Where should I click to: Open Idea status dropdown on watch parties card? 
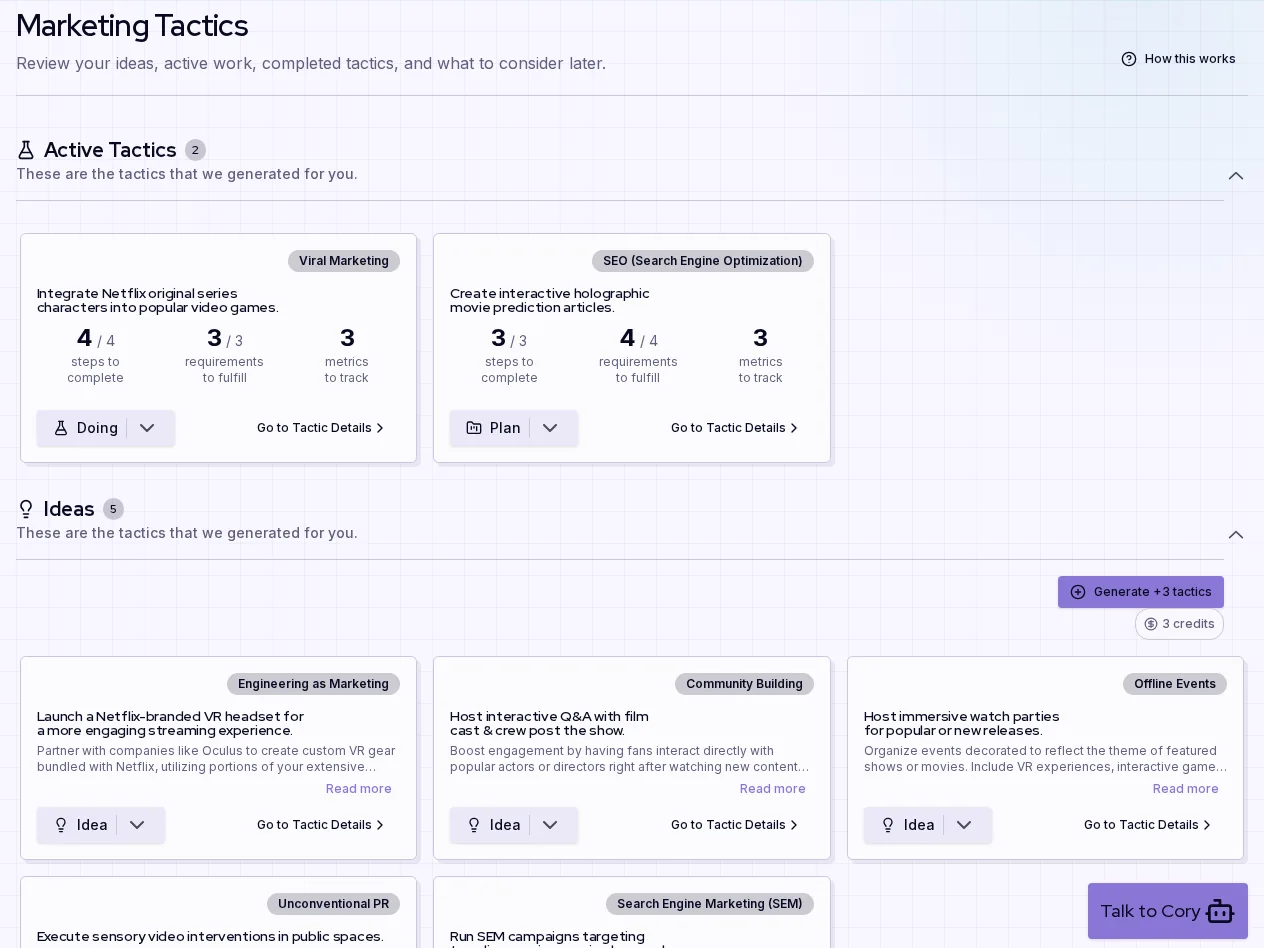coord(964,825)
